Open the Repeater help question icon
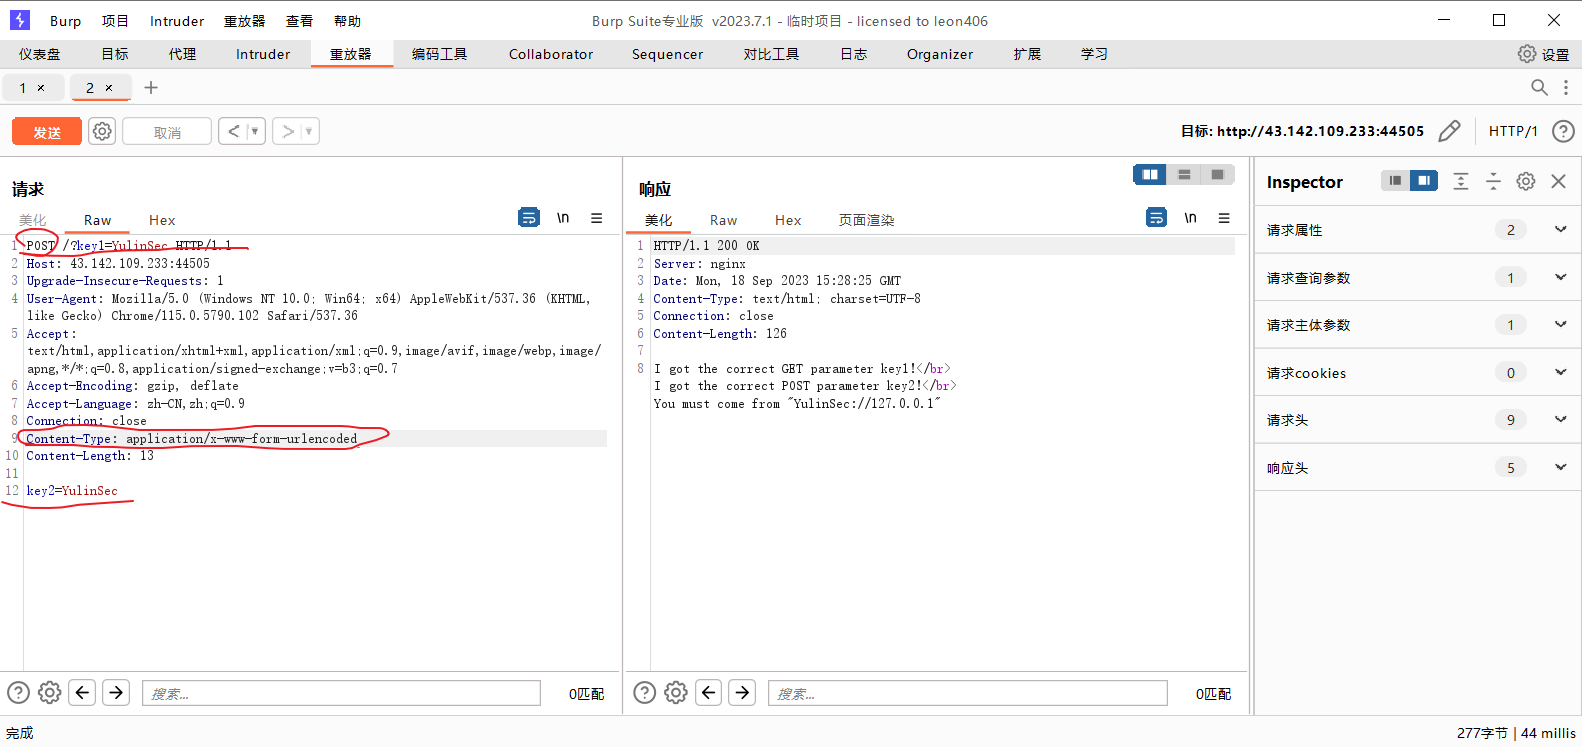Screen dimensions: 1582x747 click(1563, 131)
